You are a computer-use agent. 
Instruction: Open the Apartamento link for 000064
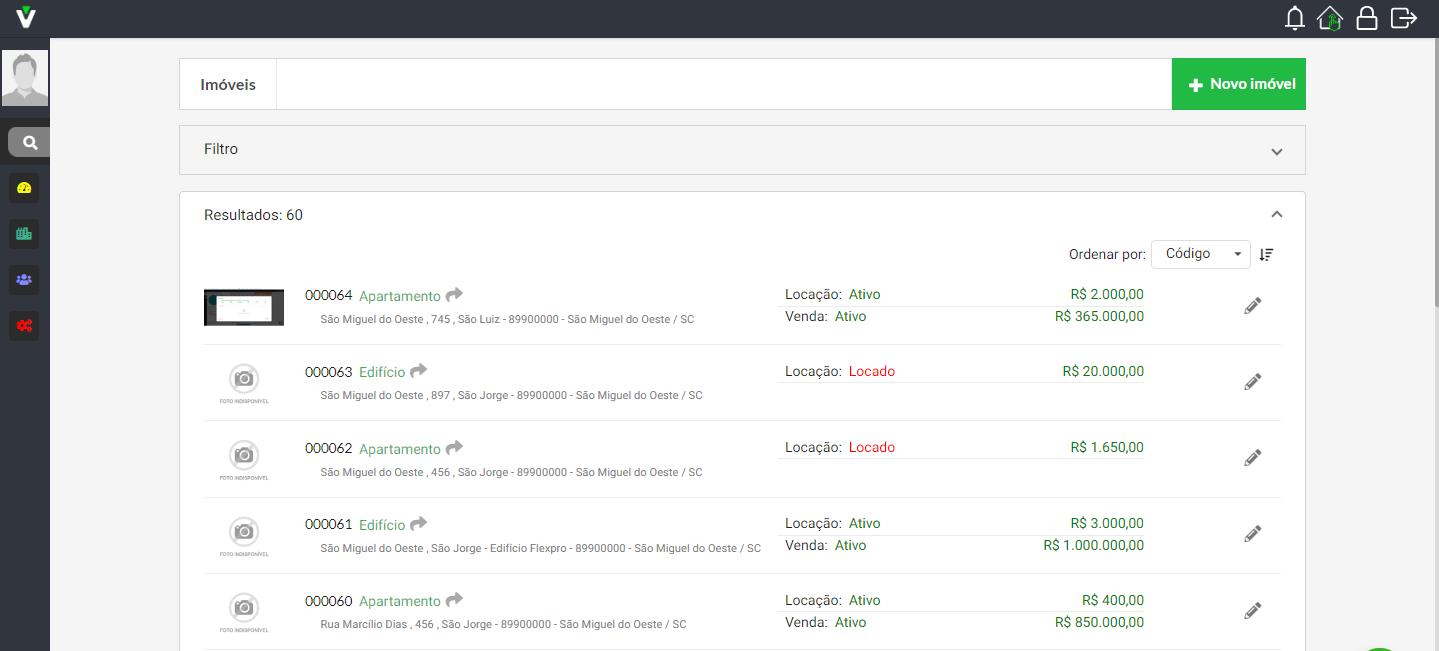click(x=400, y=296)
